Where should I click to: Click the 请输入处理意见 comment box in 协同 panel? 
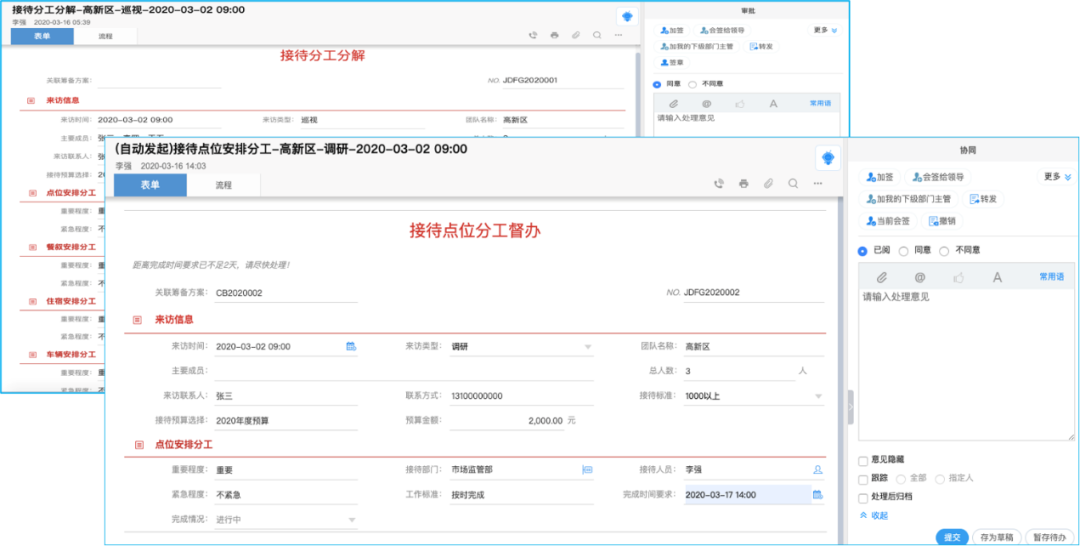click(966, 365)
